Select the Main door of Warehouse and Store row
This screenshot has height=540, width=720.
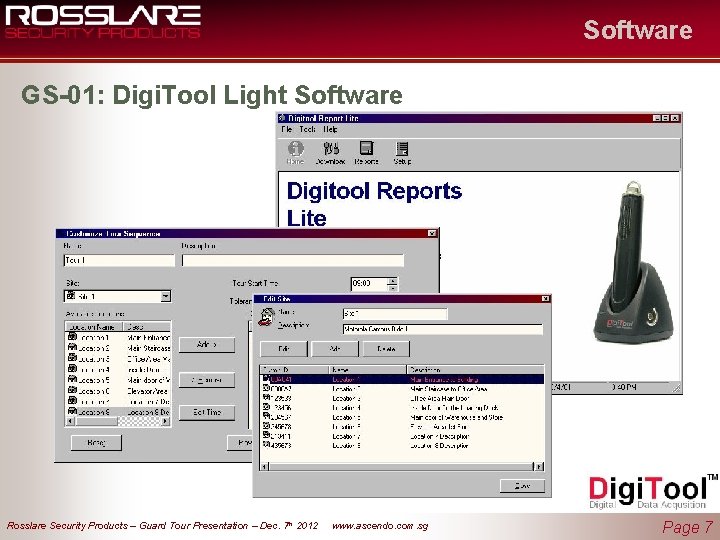pyautogui.click(x=402, y=417)
